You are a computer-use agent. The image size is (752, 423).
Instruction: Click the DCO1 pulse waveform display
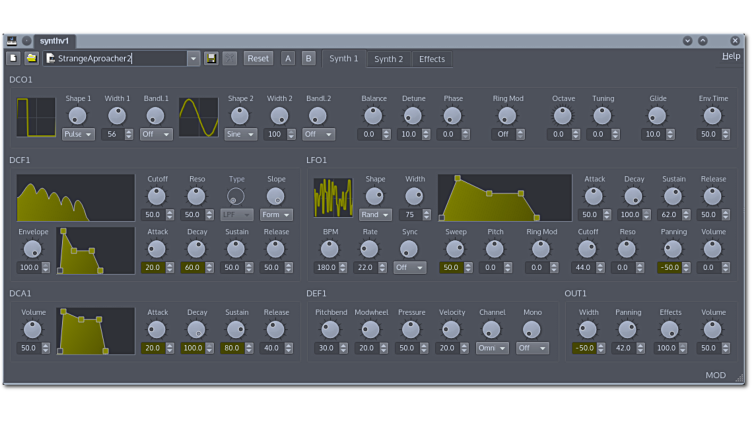pyautogui.click(x=36, y=117)
